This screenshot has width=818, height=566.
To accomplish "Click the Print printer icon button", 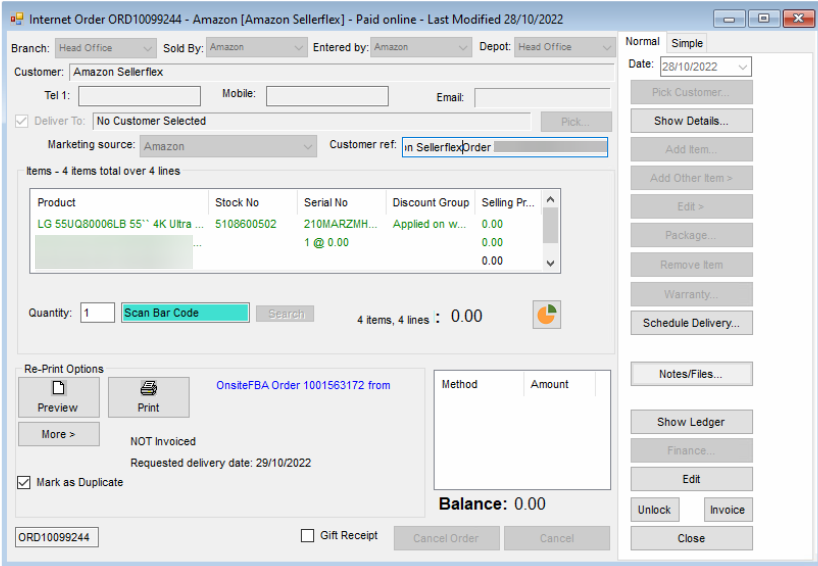I will 148,397.
